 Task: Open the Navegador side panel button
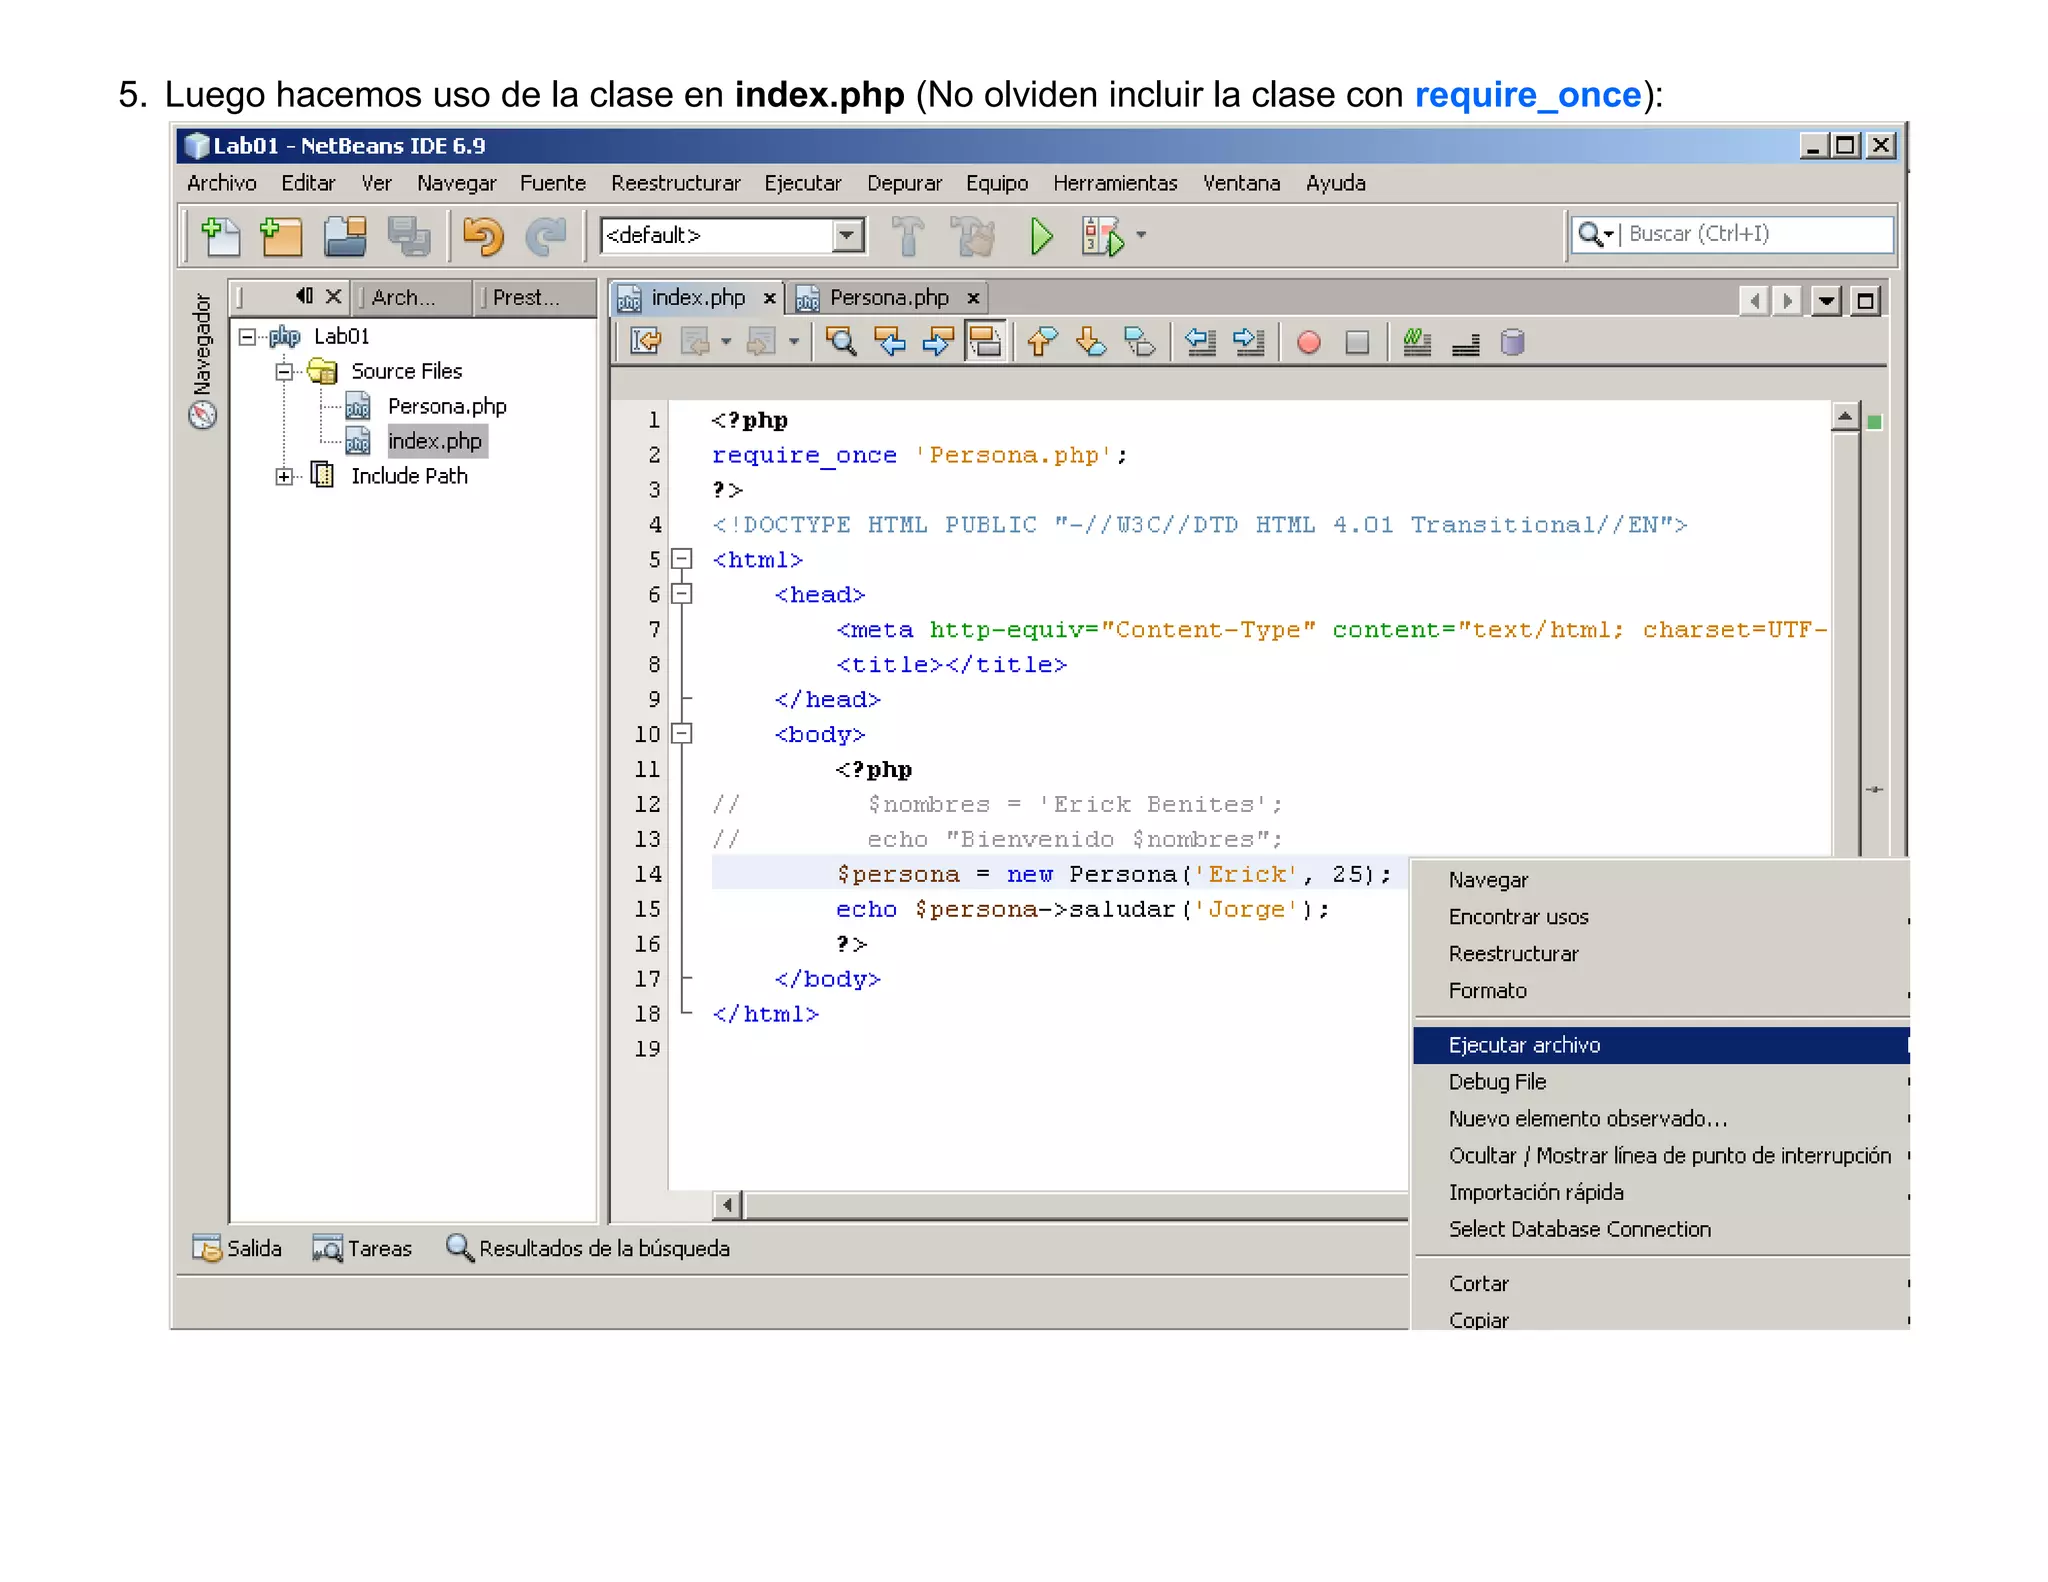click(x=203, y=360)
